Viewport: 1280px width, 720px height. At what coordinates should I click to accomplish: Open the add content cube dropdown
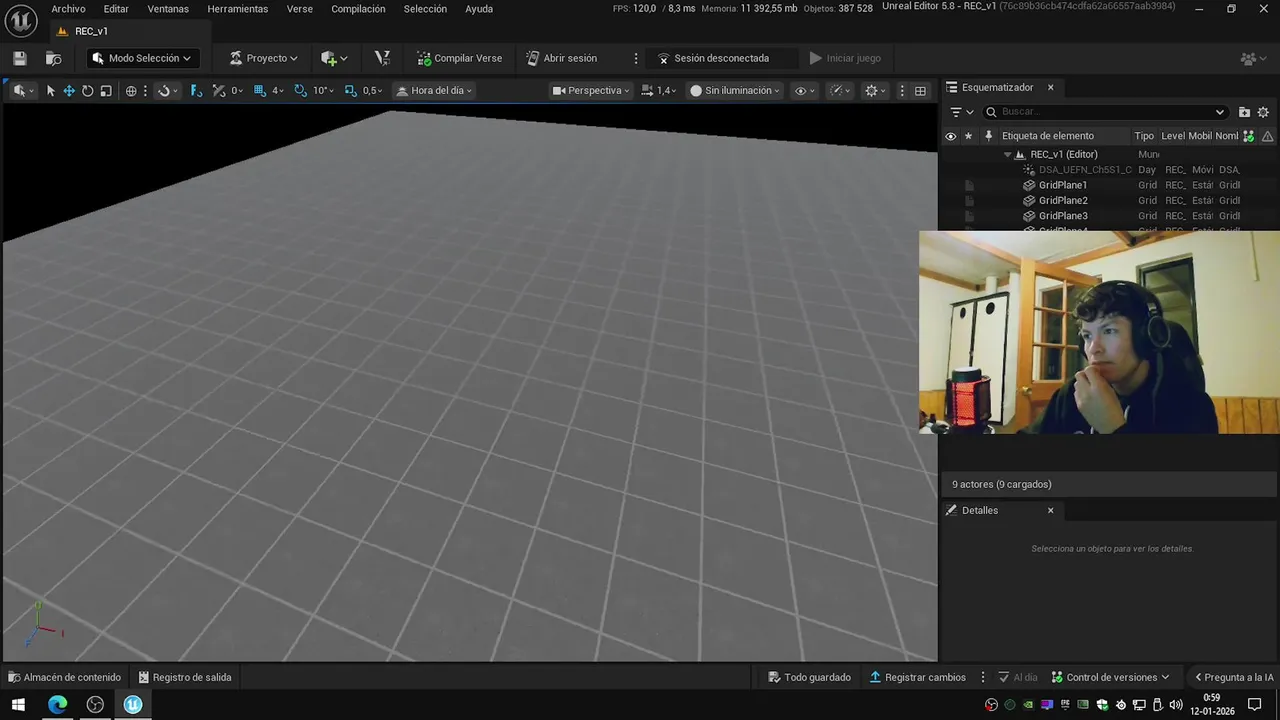pyautogui.click(x=334, y=58)
